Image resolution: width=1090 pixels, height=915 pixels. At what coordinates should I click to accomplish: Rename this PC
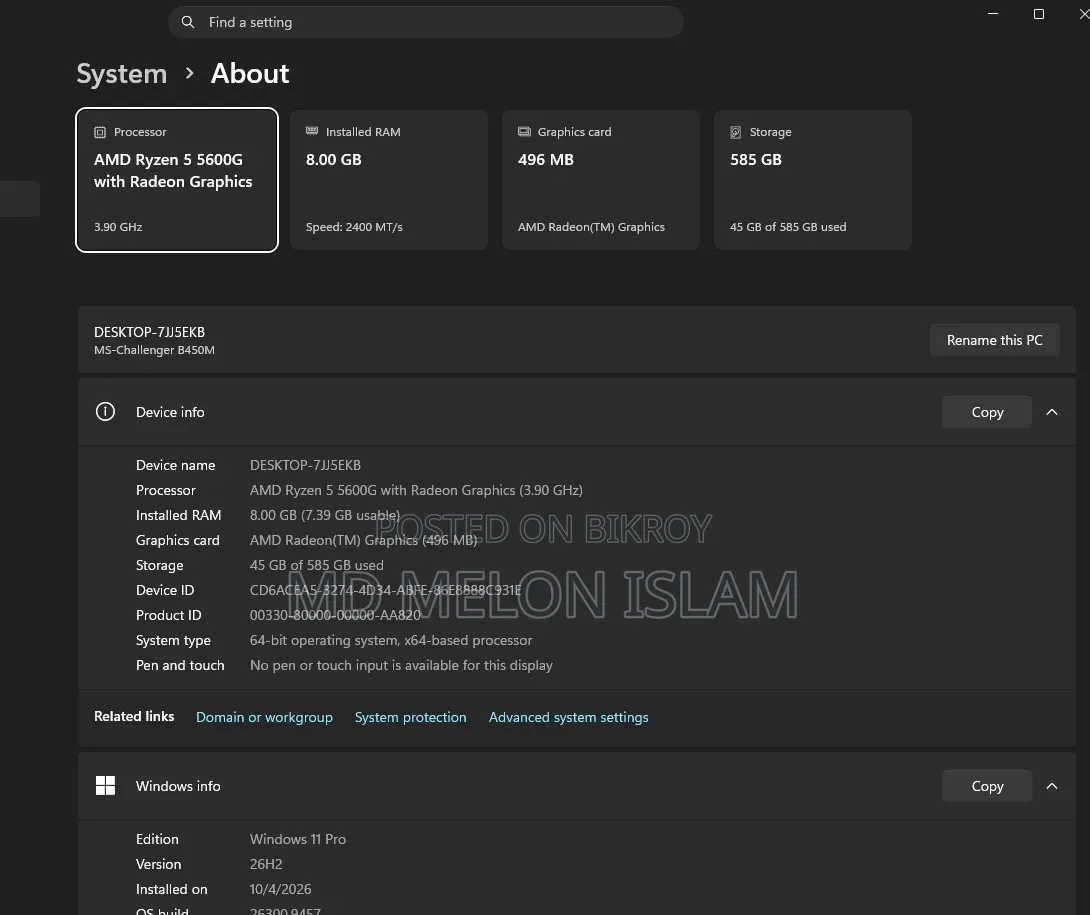point(994,340)
